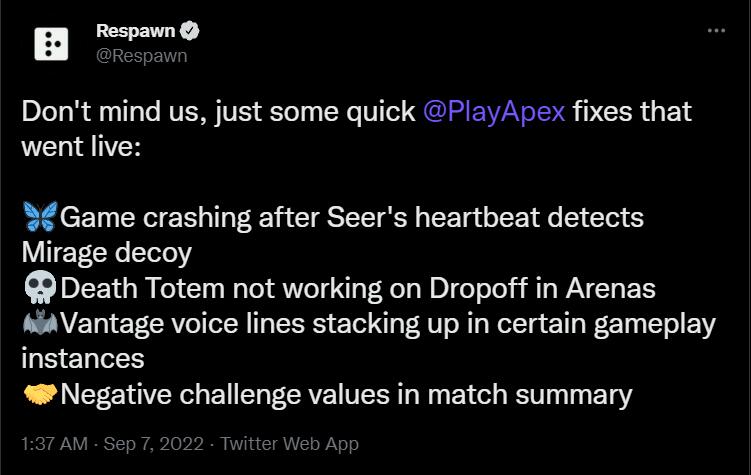The height and width of the screenshot is (475, 751).
Task: Follow the @PlayApex mention link
Action: click(x=494, y=110)
